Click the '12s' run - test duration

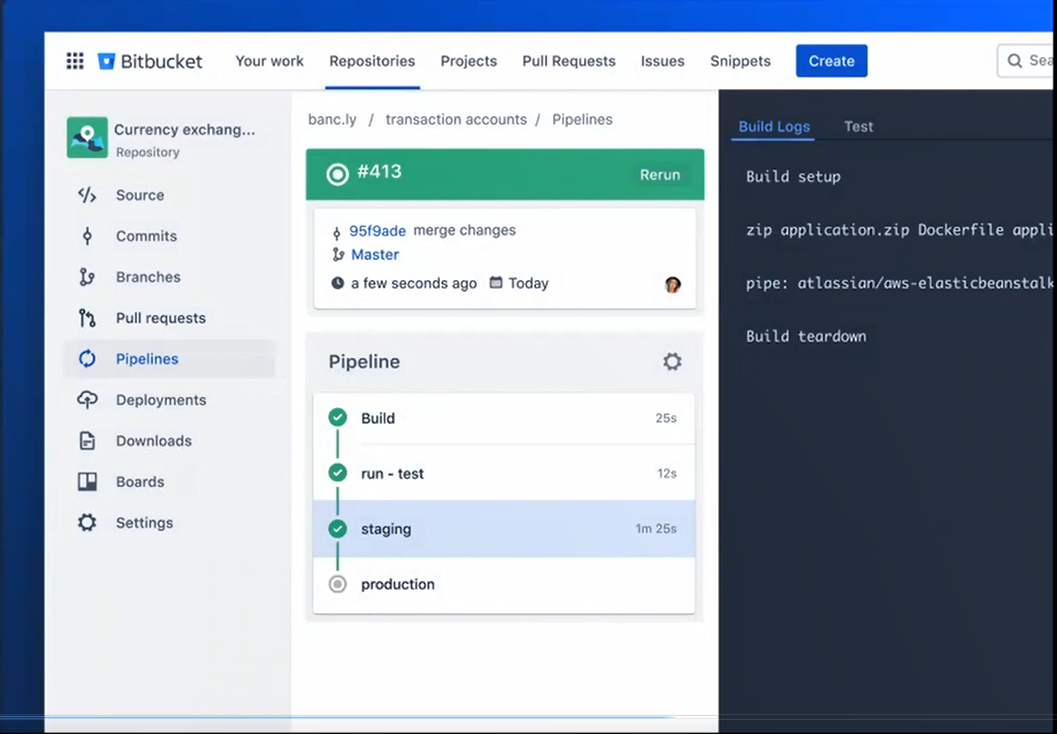coord(667,474)
